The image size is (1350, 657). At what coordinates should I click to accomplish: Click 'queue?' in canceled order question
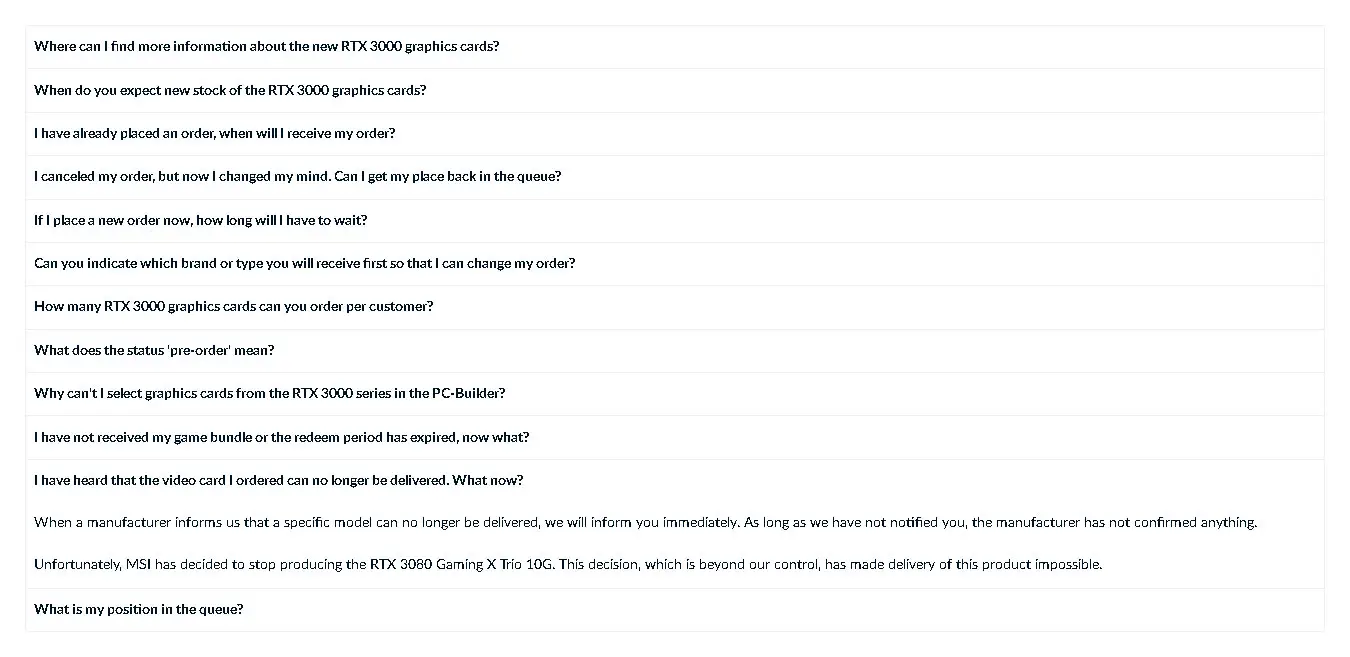(539, 177)
